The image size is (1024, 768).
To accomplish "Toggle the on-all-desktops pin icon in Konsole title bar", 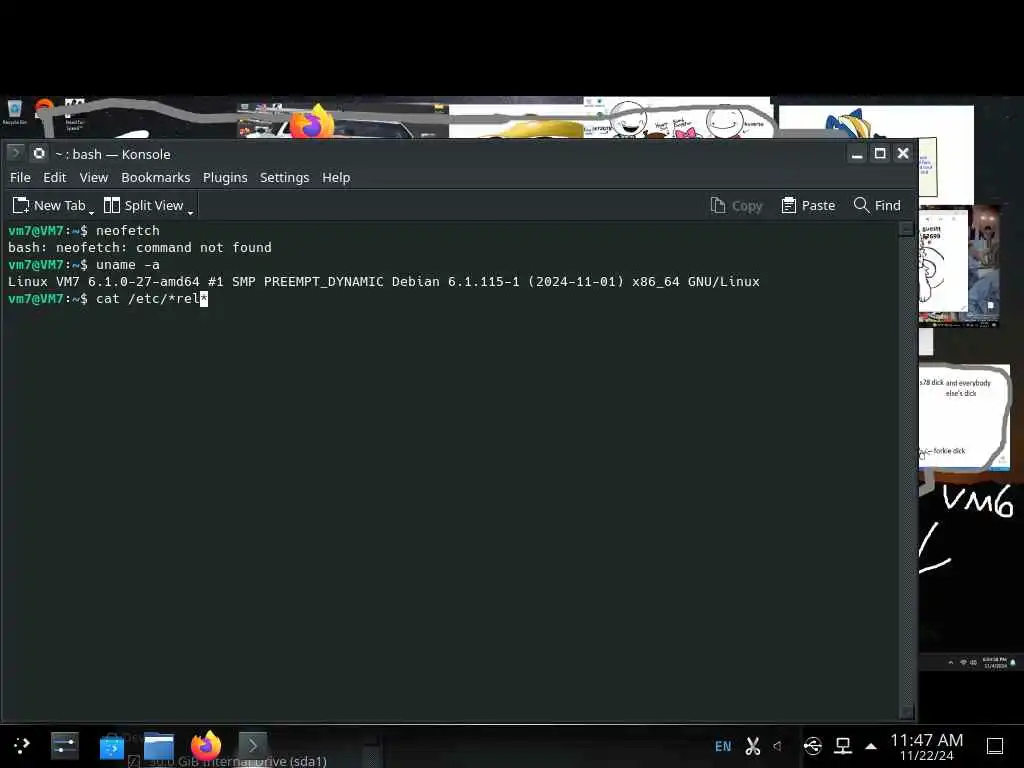I will [x=39, y=153].
